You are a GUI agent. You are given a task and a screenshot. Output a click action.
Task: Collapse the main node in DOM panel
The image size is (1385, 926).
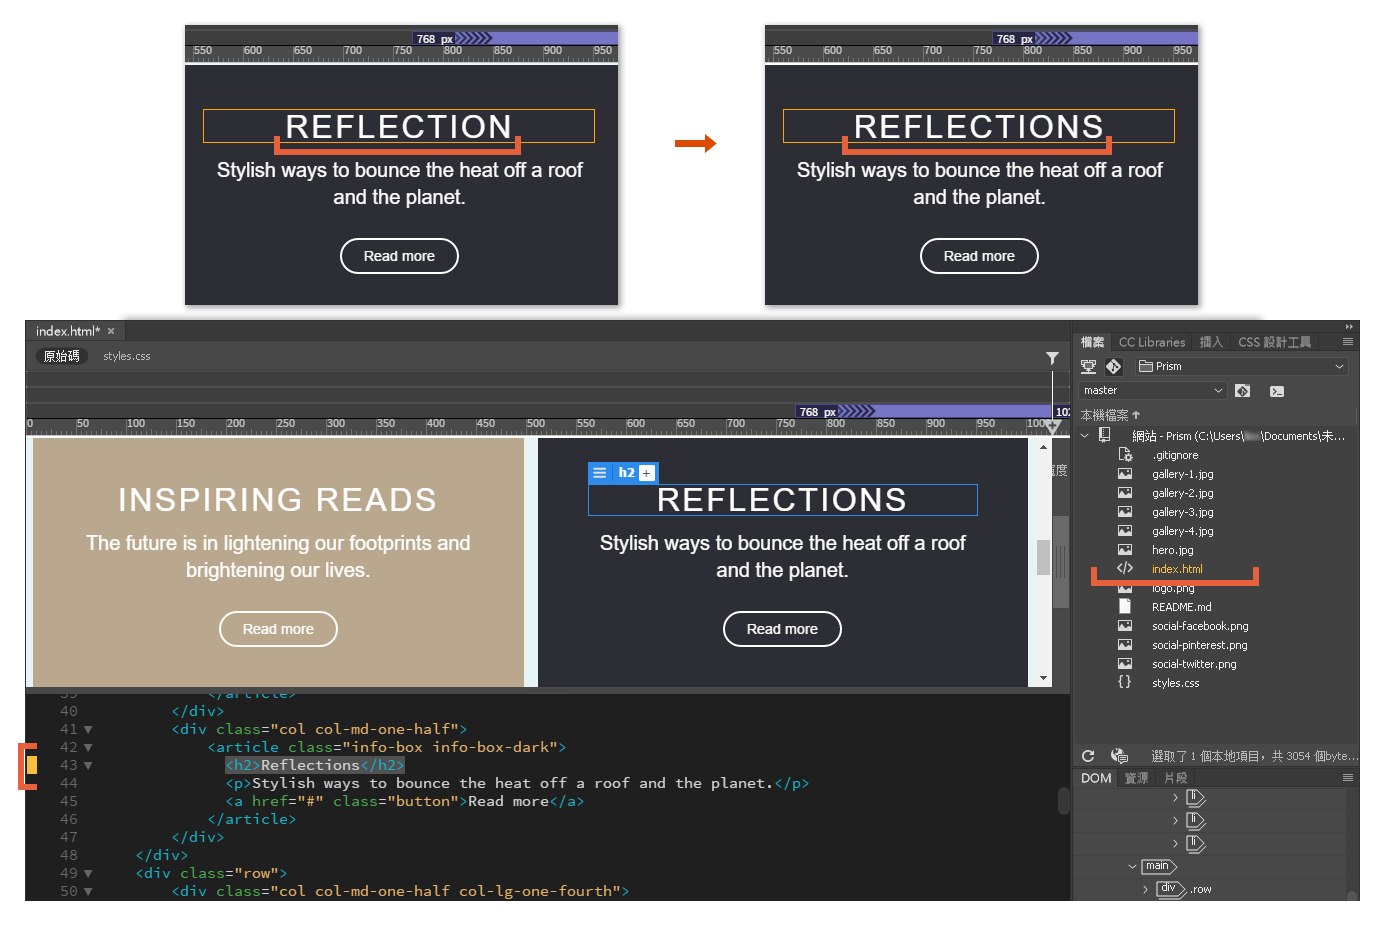pyautogui.click(x=1132, y=866)
